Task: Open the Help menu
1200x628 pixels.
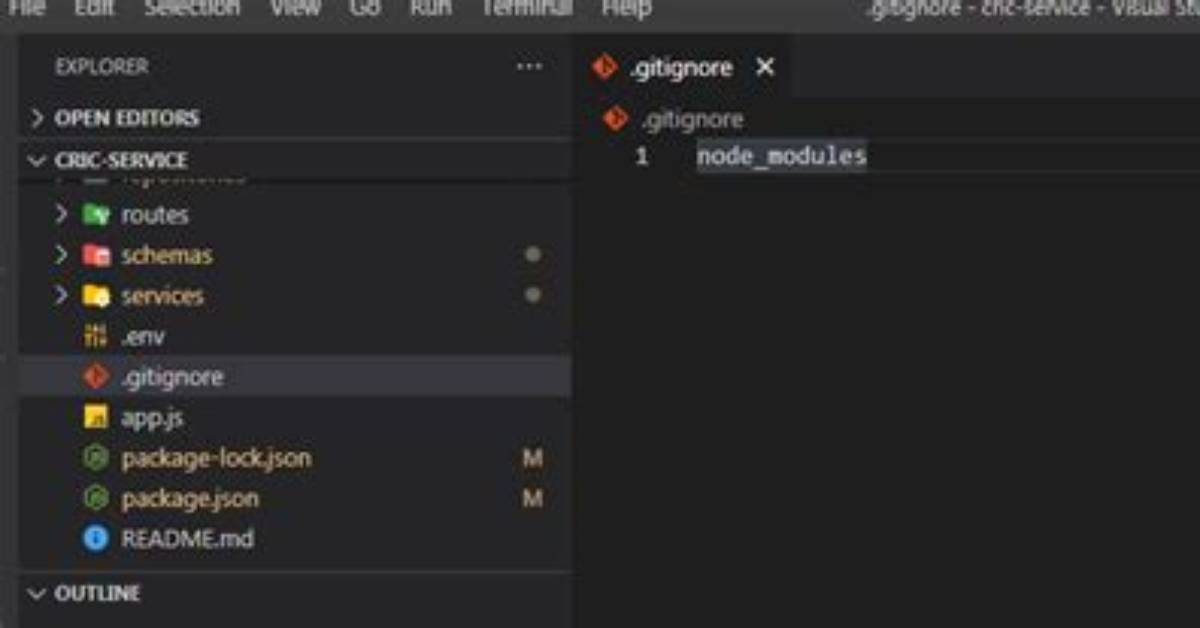Action: tap(627, 8)
